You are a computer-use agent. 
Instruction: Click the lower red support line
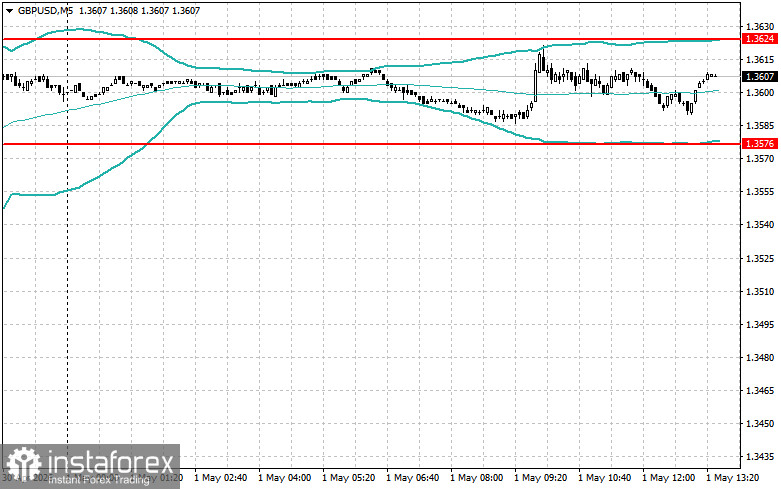point(371,144)
